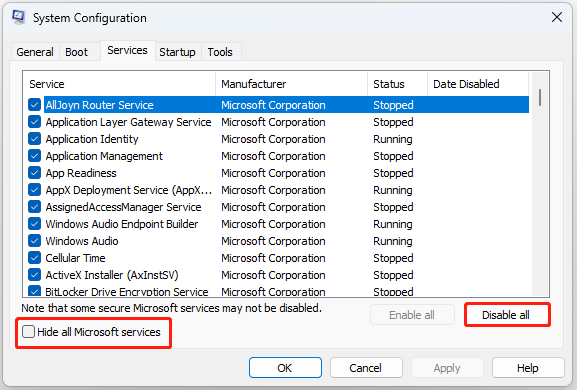
Task: Check Hide all Microsoft services
Action: [x=28, y=332]
